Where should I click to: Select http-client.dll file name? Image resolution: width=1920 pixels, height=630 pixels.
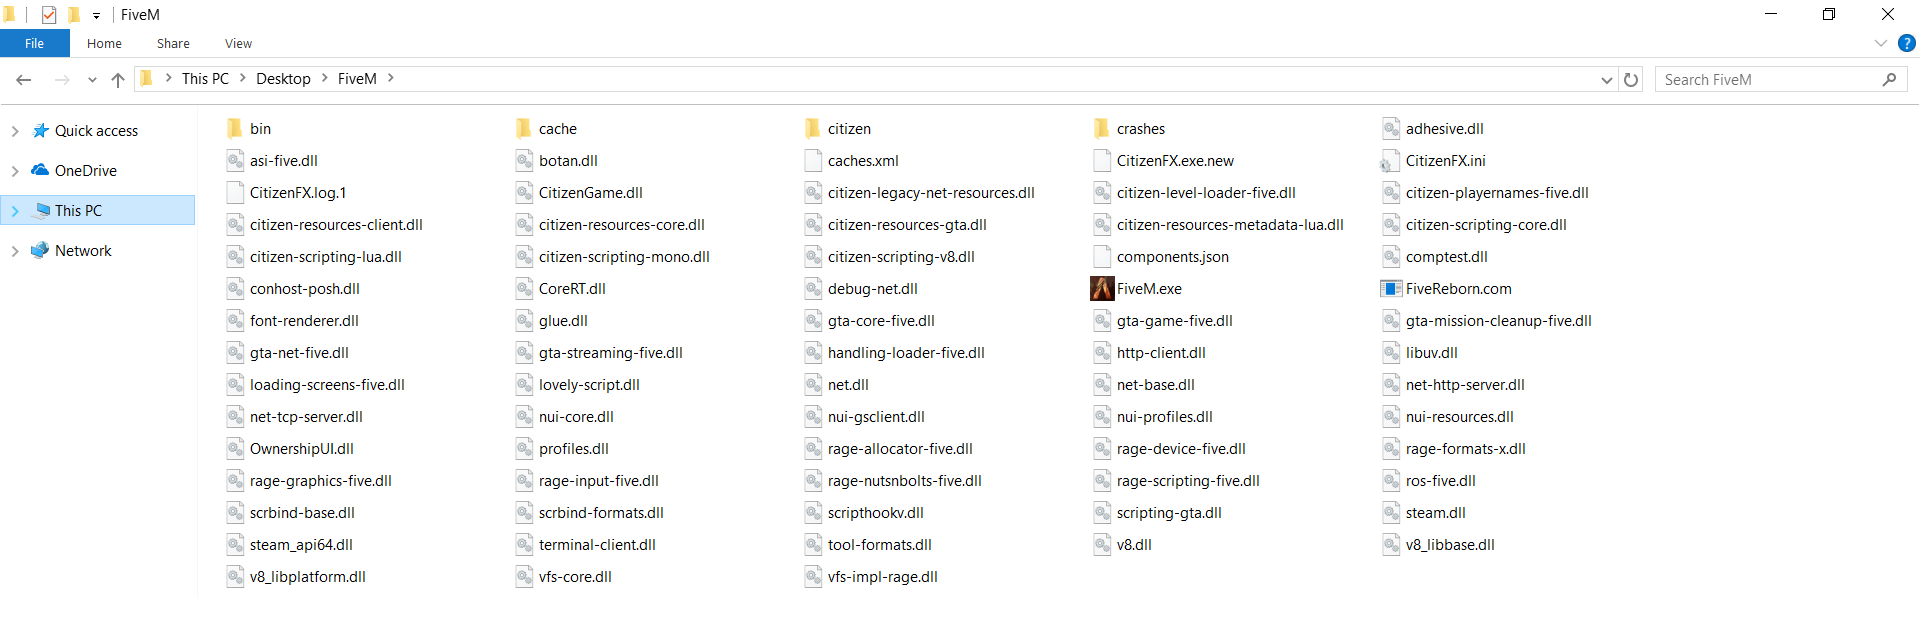(x=1161, y=353)
